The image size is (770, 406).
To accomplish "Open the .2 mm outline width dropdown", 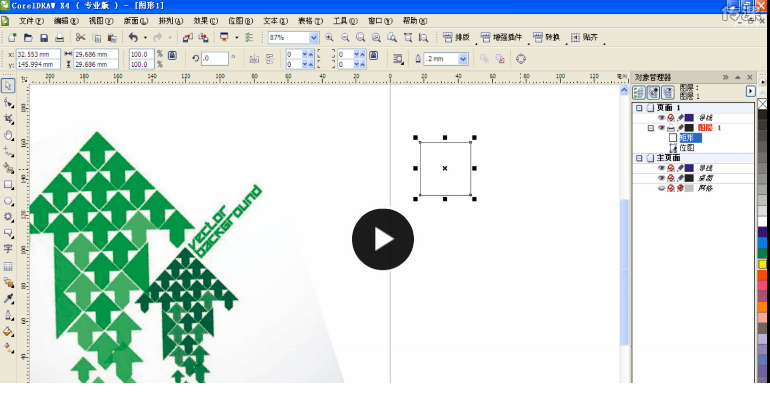I will [463, 59].
